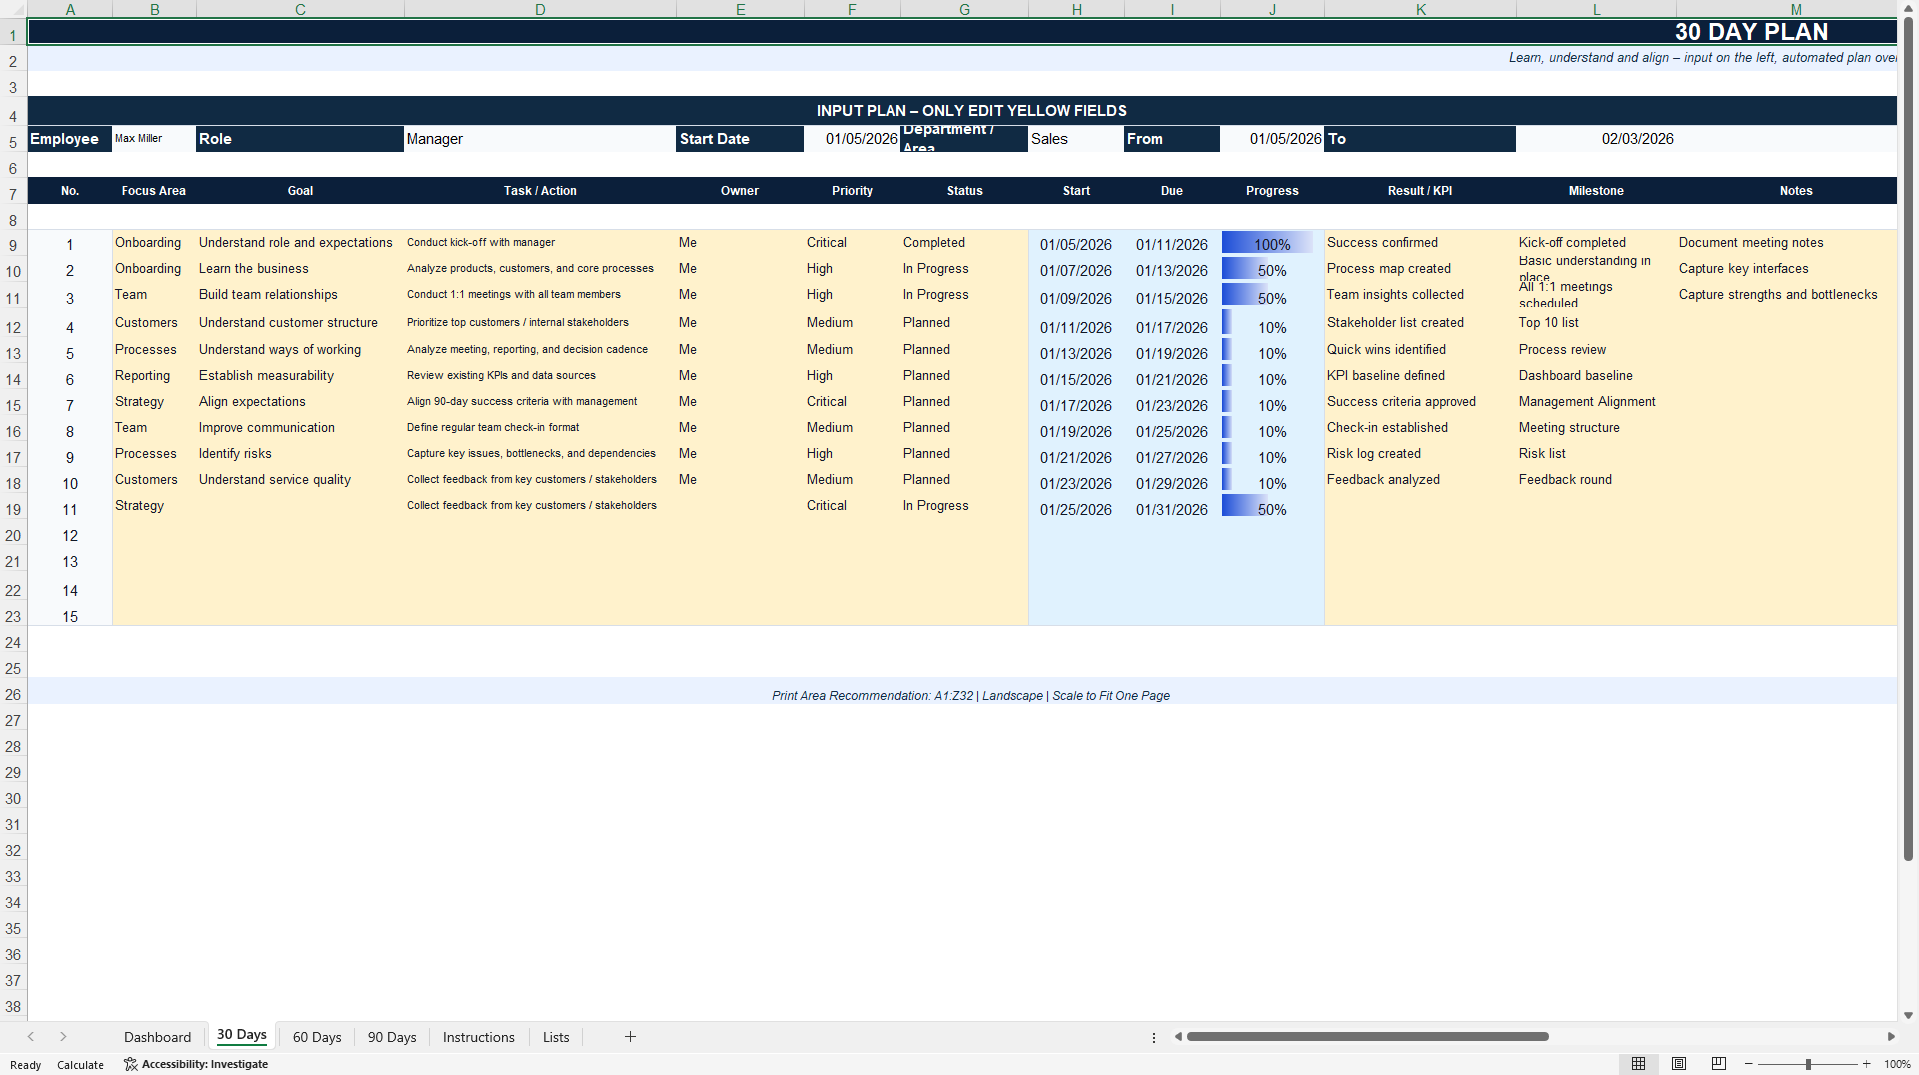Click the Completed status cell
This screenshot has height=1075, width=1919.
pyautogui.click(x=964, y=243)
